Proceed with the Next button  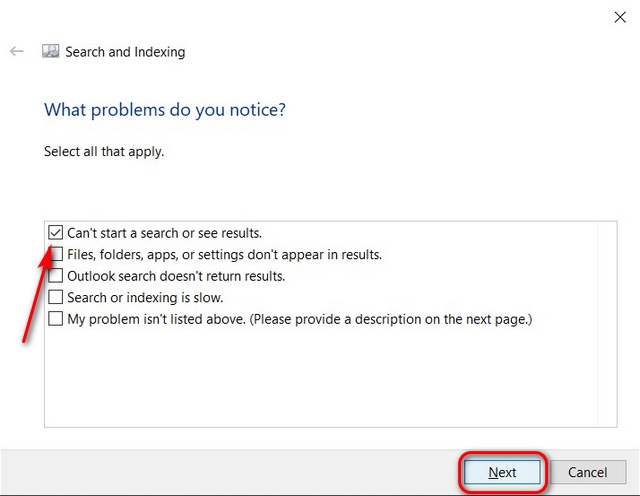502,472
